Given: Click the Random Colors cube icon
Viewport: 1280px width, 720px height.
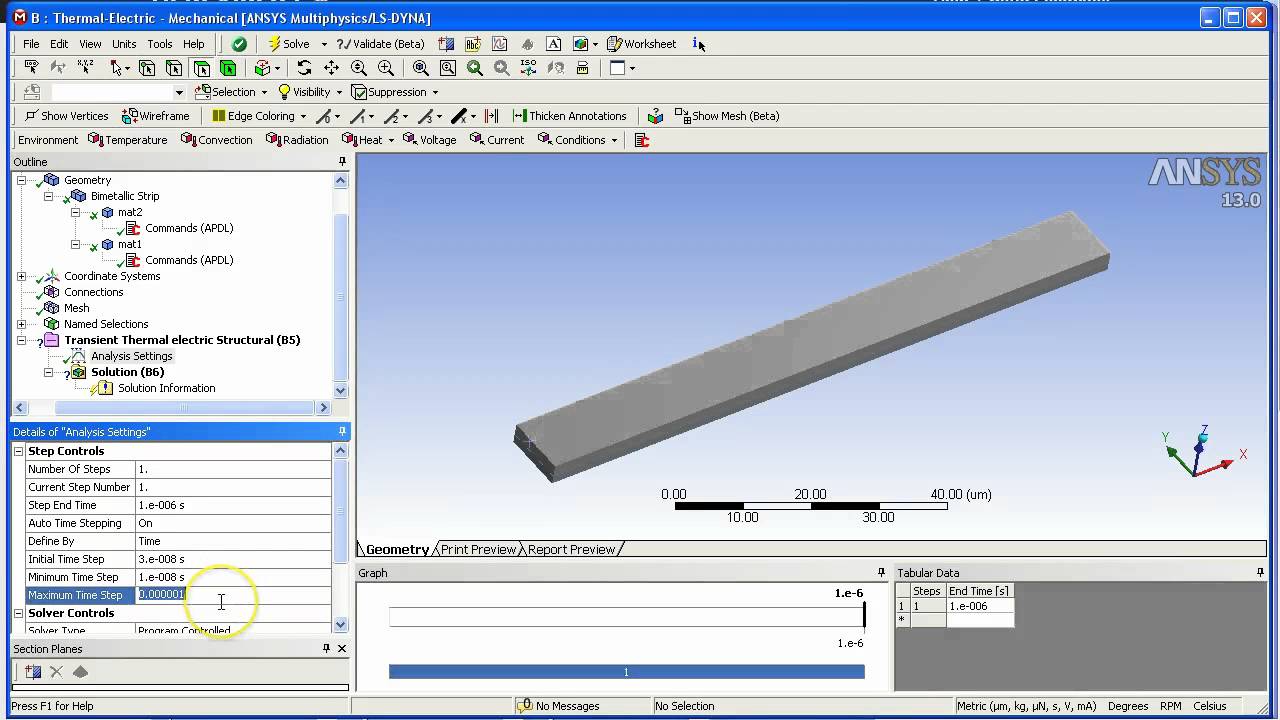Looking at the screenshot, I should coord(654,116).
